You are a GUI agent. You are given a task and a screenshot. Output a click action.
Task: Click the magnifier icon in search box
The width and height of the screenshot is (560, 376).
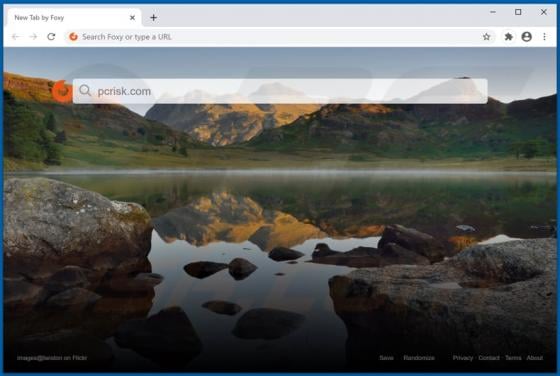[x=85, y=91]
